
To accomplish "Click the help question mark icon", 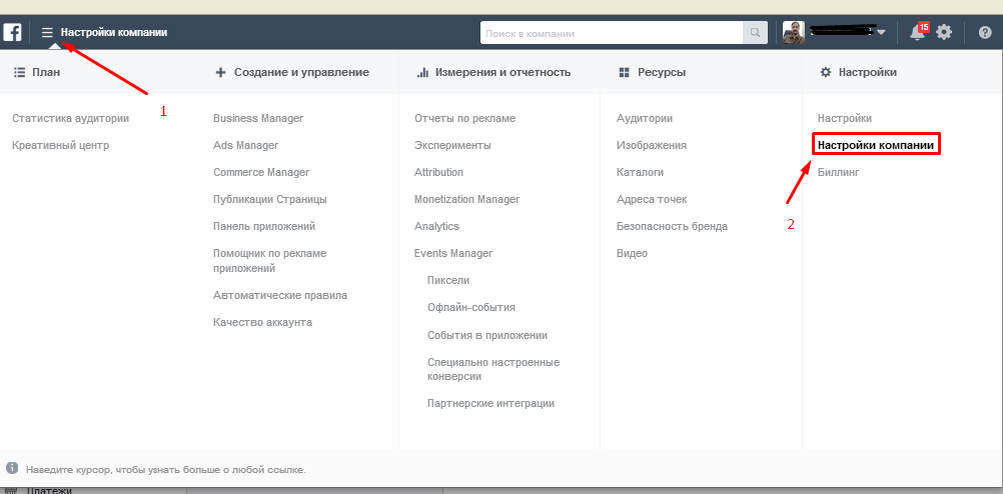I will click(x=985, y=33).
